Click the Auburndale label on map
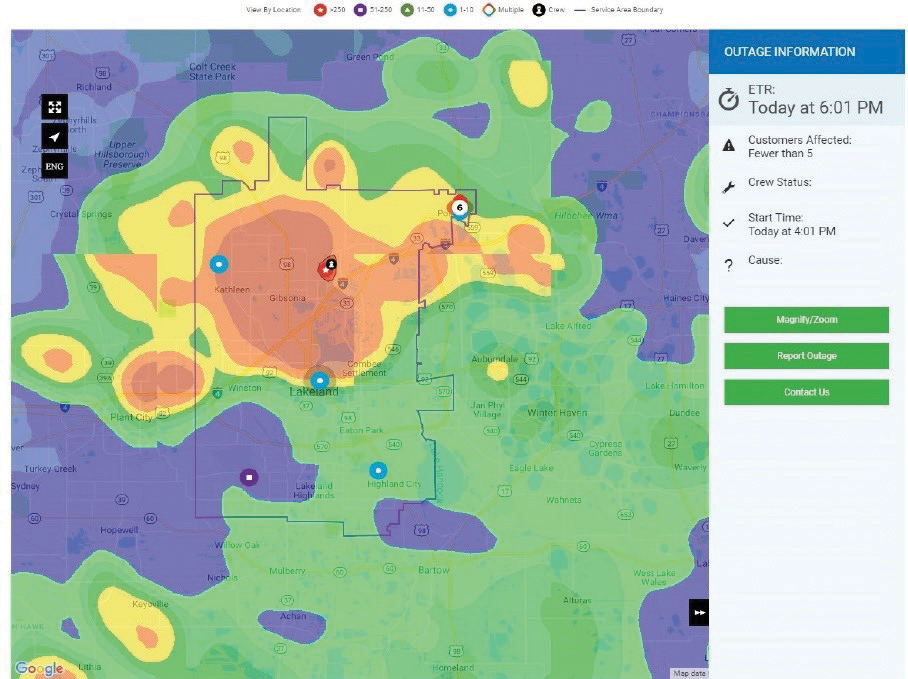This screenshot has height=679, width=908. (x=495, y=359)
